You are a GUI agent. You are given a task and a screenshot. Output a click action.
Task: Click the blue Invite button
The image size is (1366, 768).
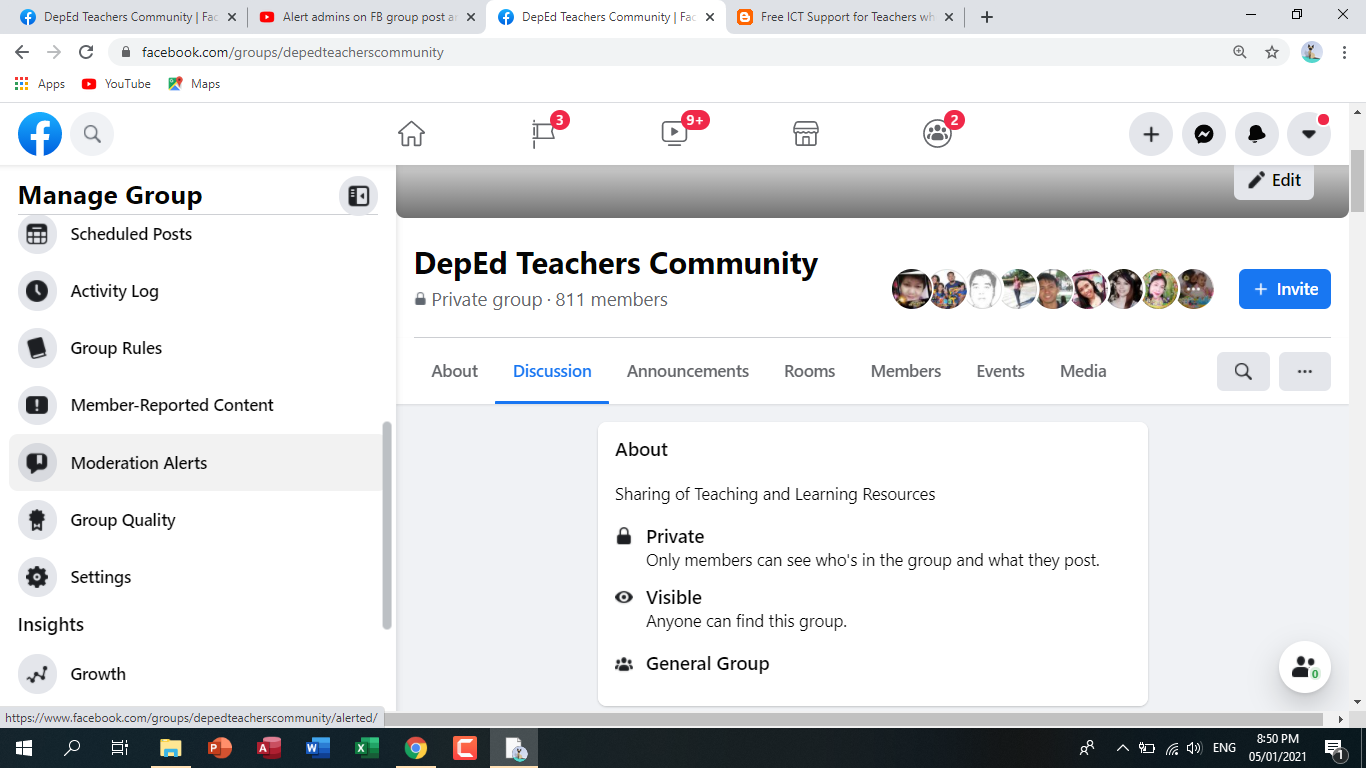point(1285,289)
